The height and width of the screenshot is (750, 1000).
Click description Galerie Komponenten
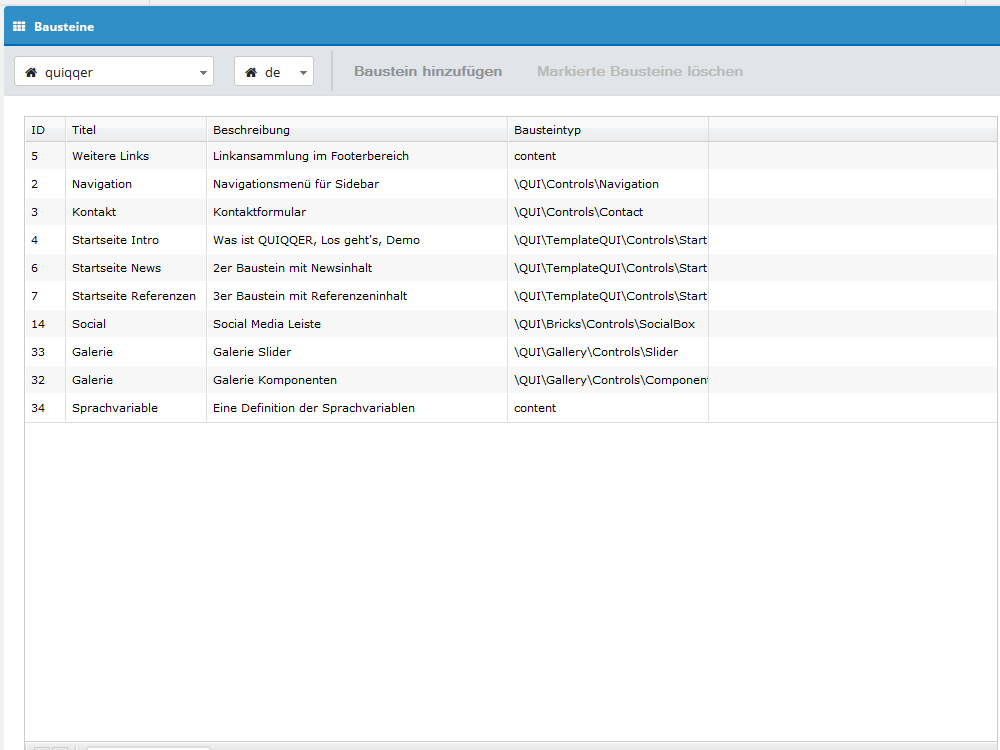pos(275,380)
